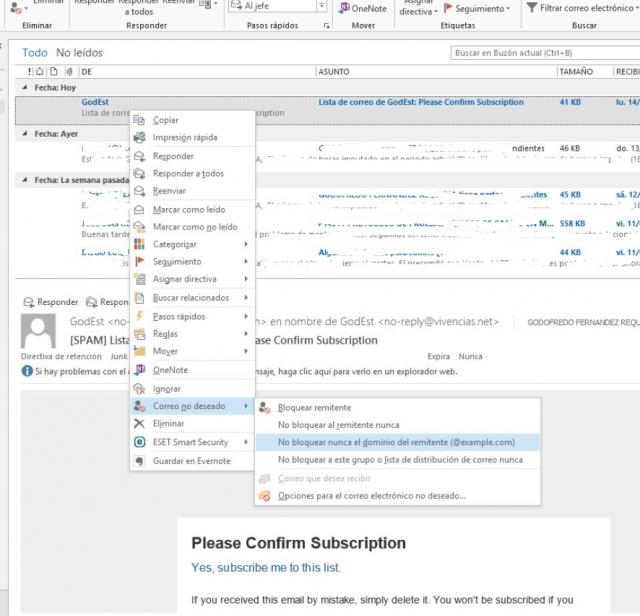Select OneNote in the context menu
640x616 pixels.
click(192, 370)
